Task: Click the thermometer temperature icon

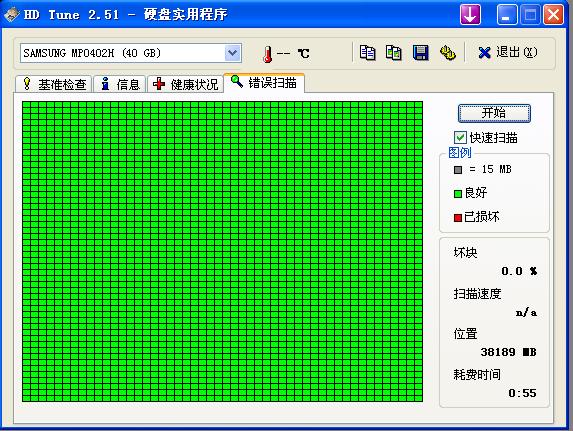Action: point(268,54)
